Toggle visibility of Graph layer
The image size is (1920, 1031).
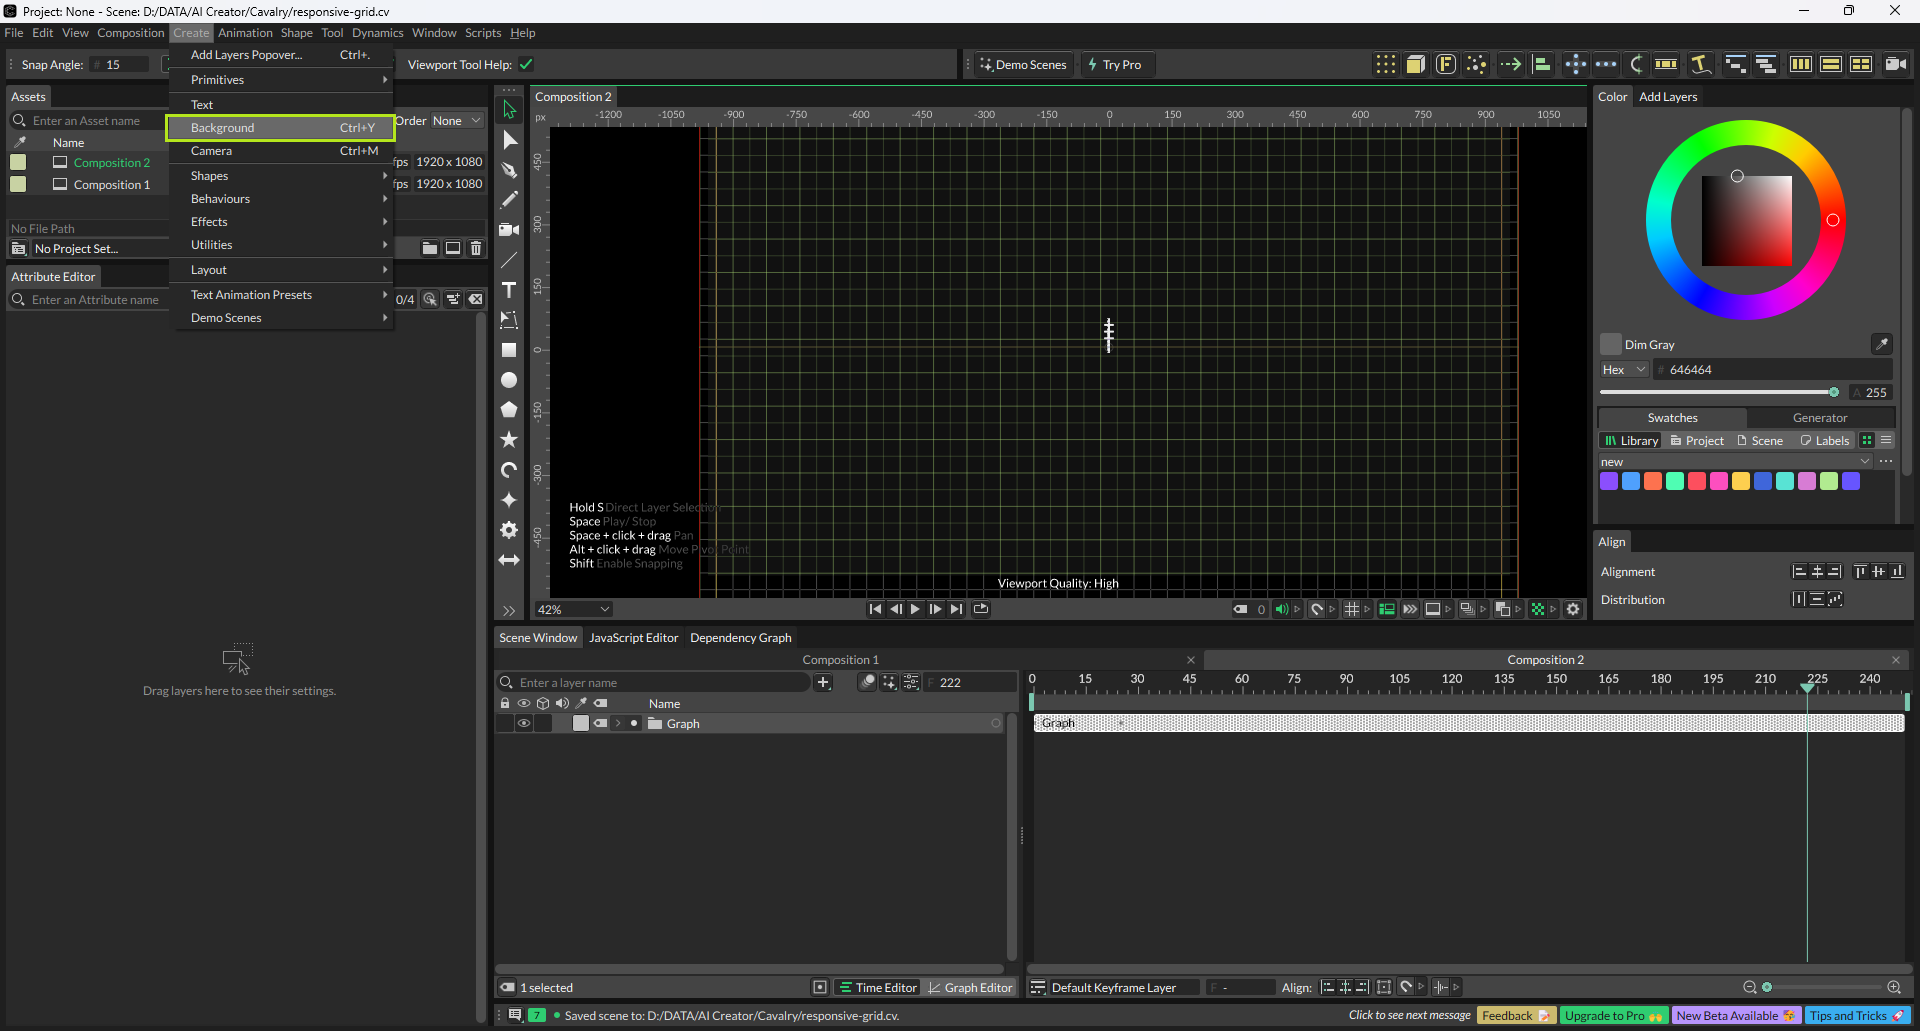pos(523,723)
